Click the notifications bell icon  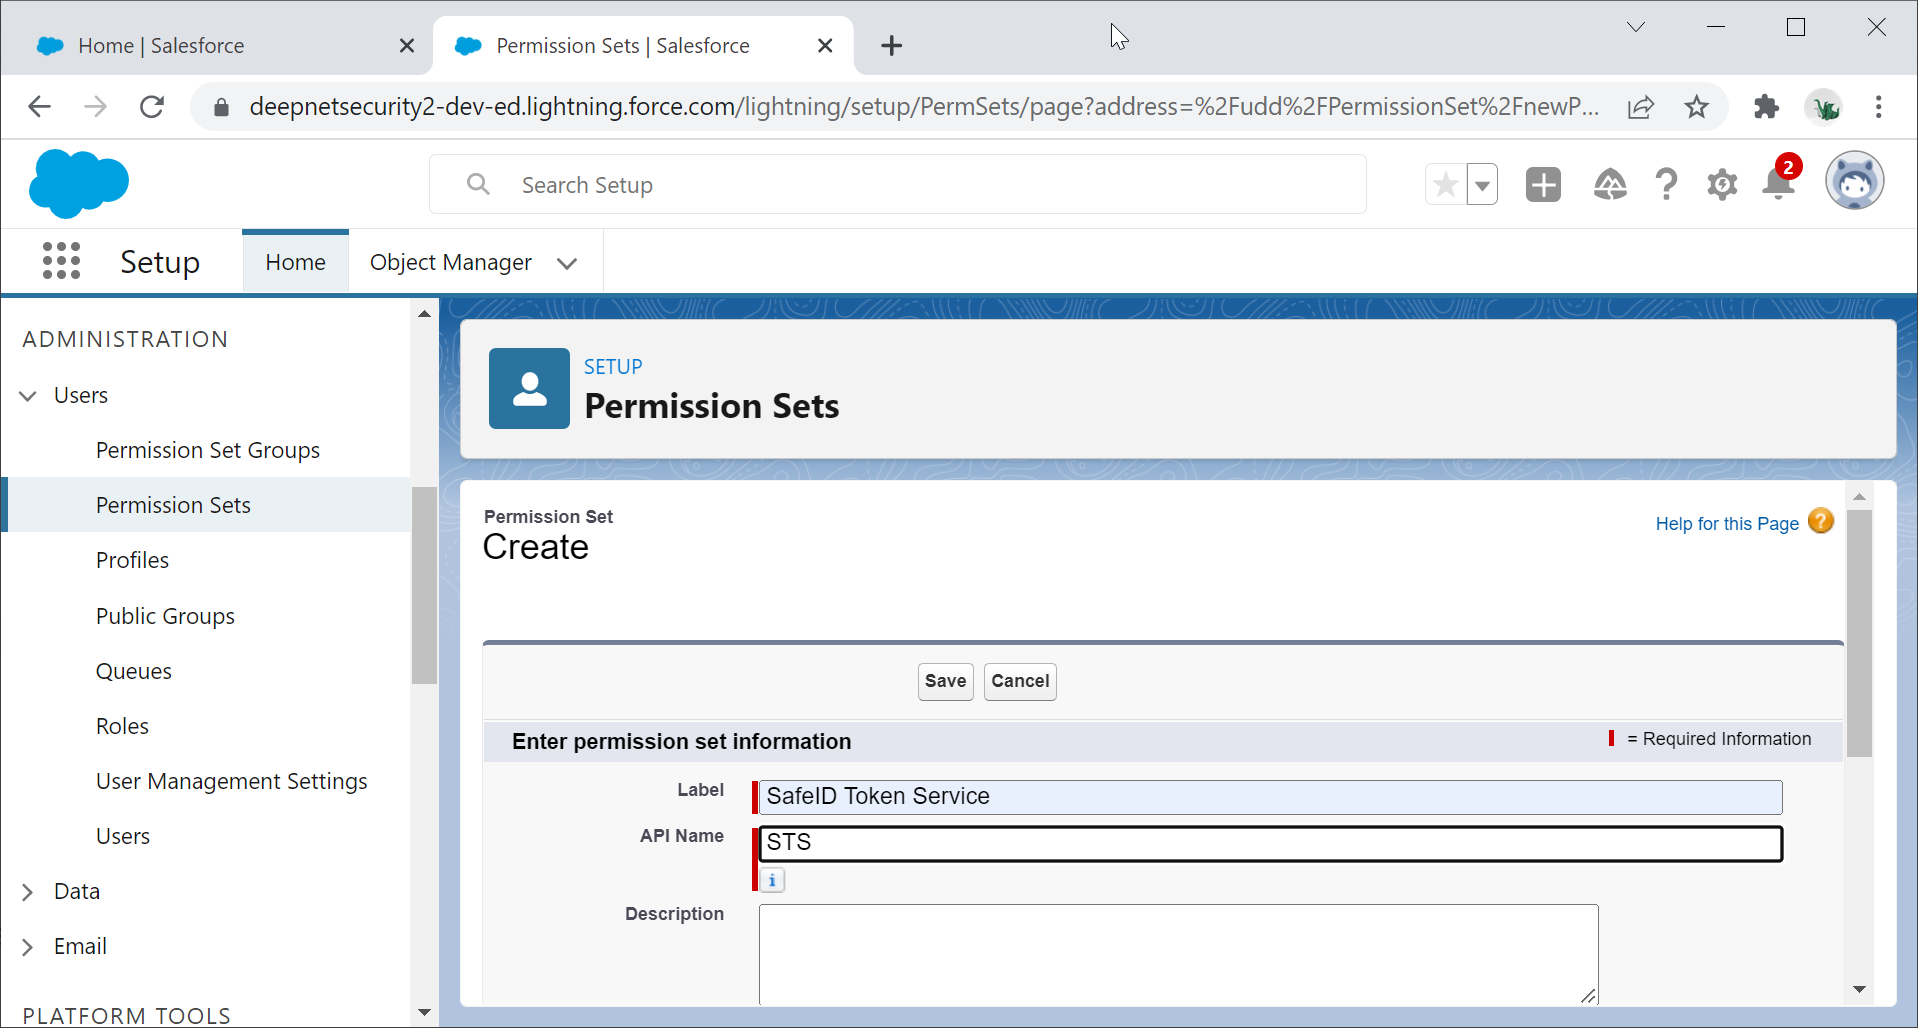[x=1778, y=185]
